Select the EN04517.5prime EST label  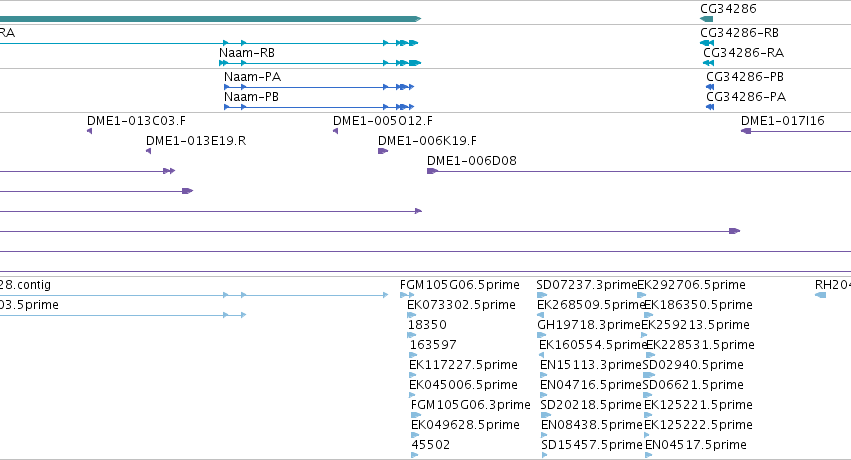pos(696,445)
